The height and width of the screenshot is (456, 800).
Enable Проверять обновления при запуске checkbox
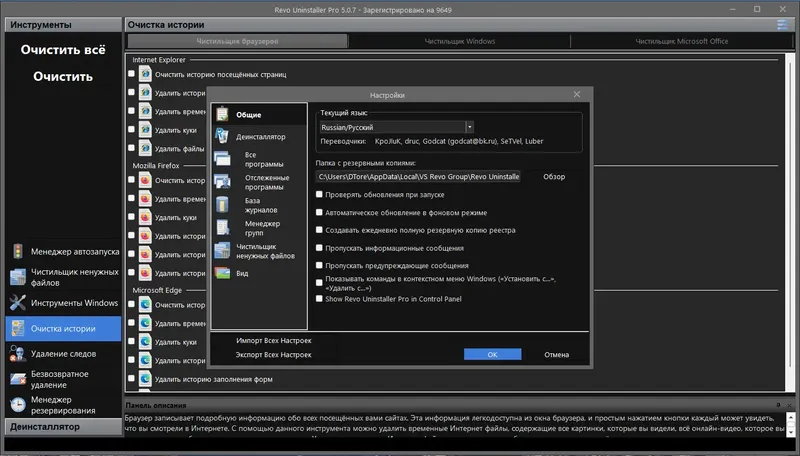click(319, 194)
